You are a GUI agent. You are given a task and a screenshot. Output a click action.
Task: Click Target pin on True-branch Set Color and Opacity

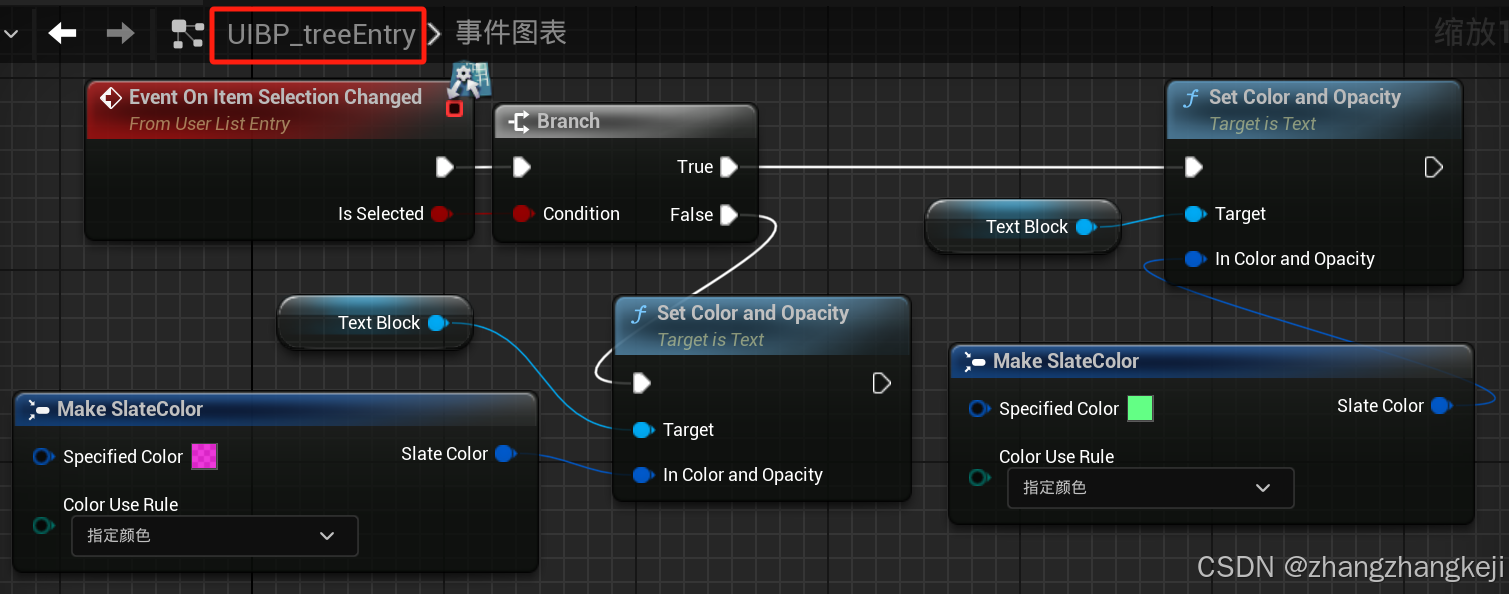[x=1194, y=214]
